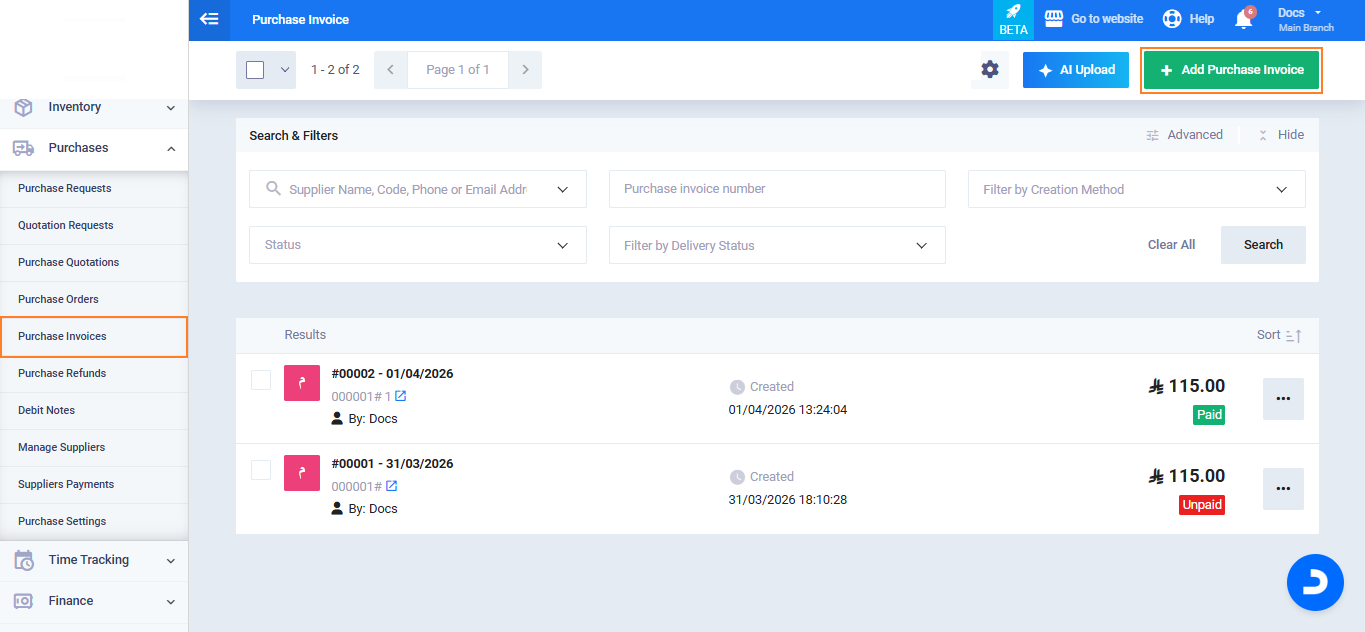Open the notifications bell
1365x632 pixels.
[x=1243, y=19]
